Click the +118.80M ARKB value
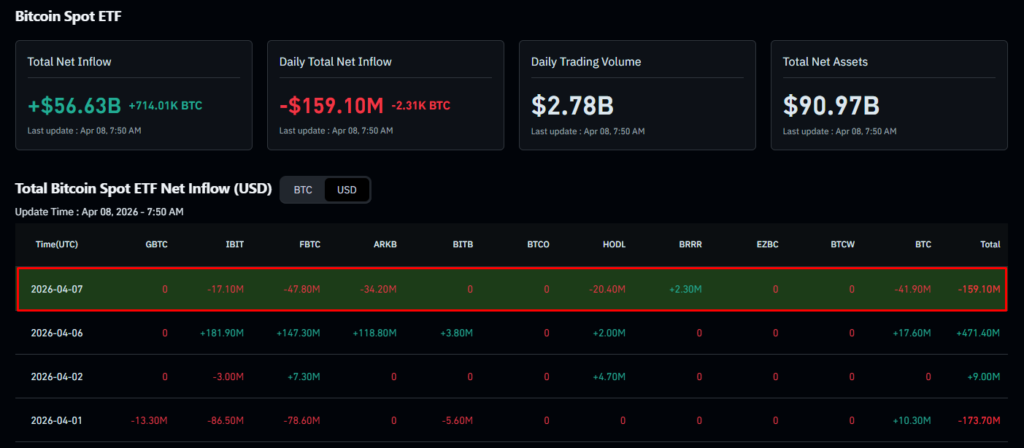The width and height of the screenshot is (1024, 448). (x=375, y=333)
